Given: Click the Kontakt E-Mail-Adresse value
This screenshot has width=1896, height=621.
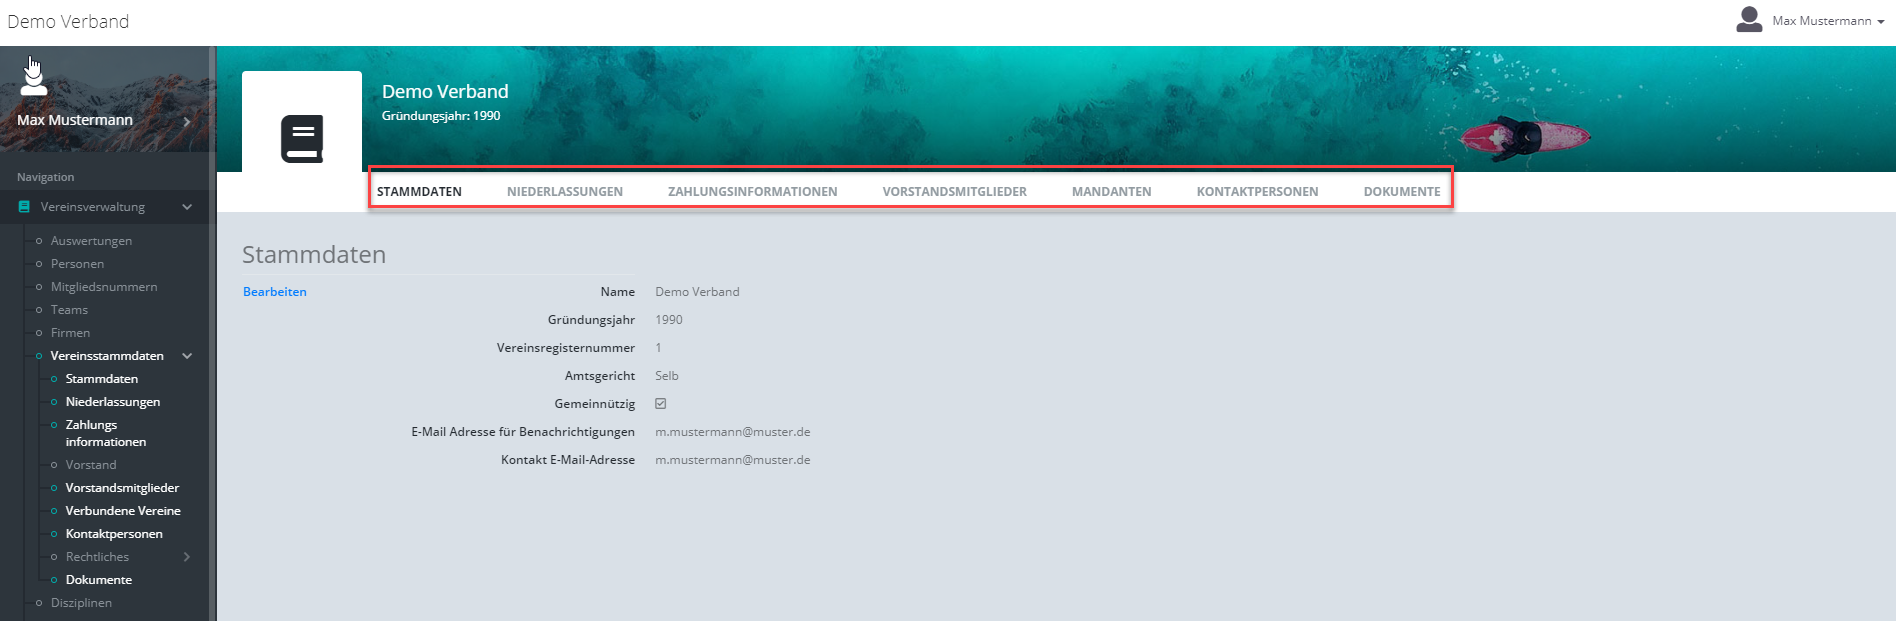Looking at the screenshot, I should coord(733,460).
